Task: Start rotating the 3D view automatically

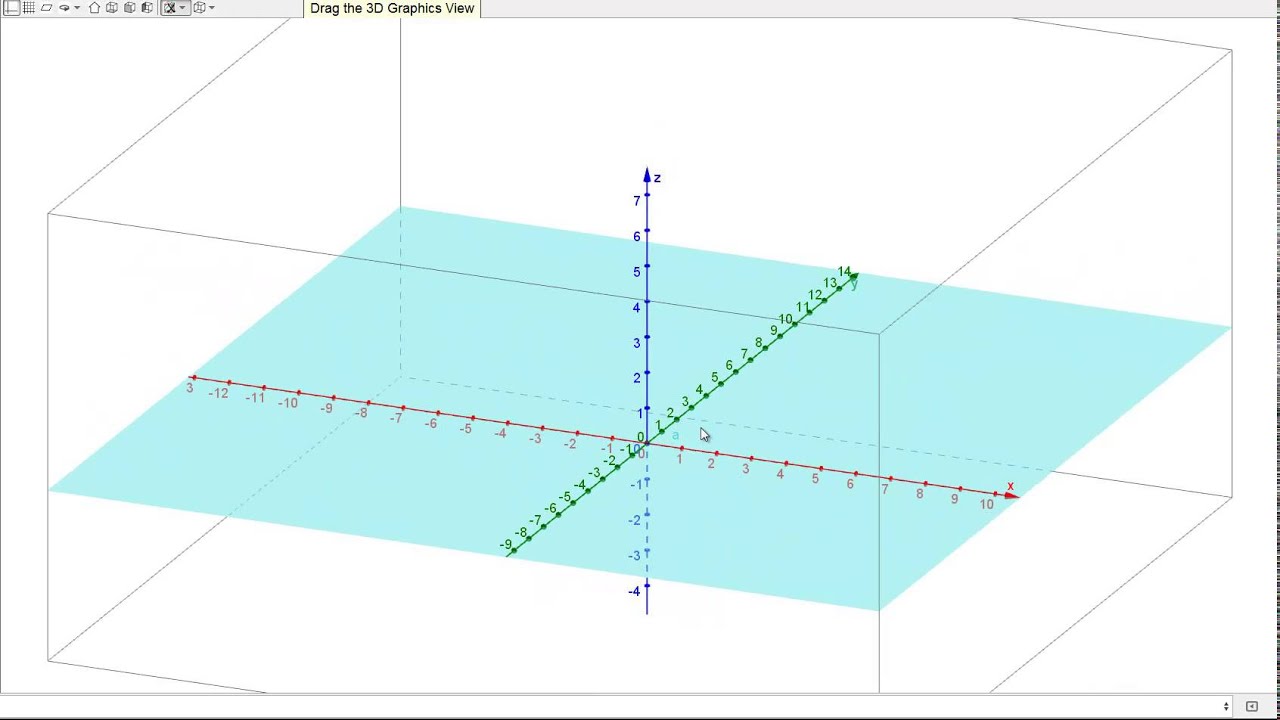Action: pyautogui.click(x=64, y=8)
